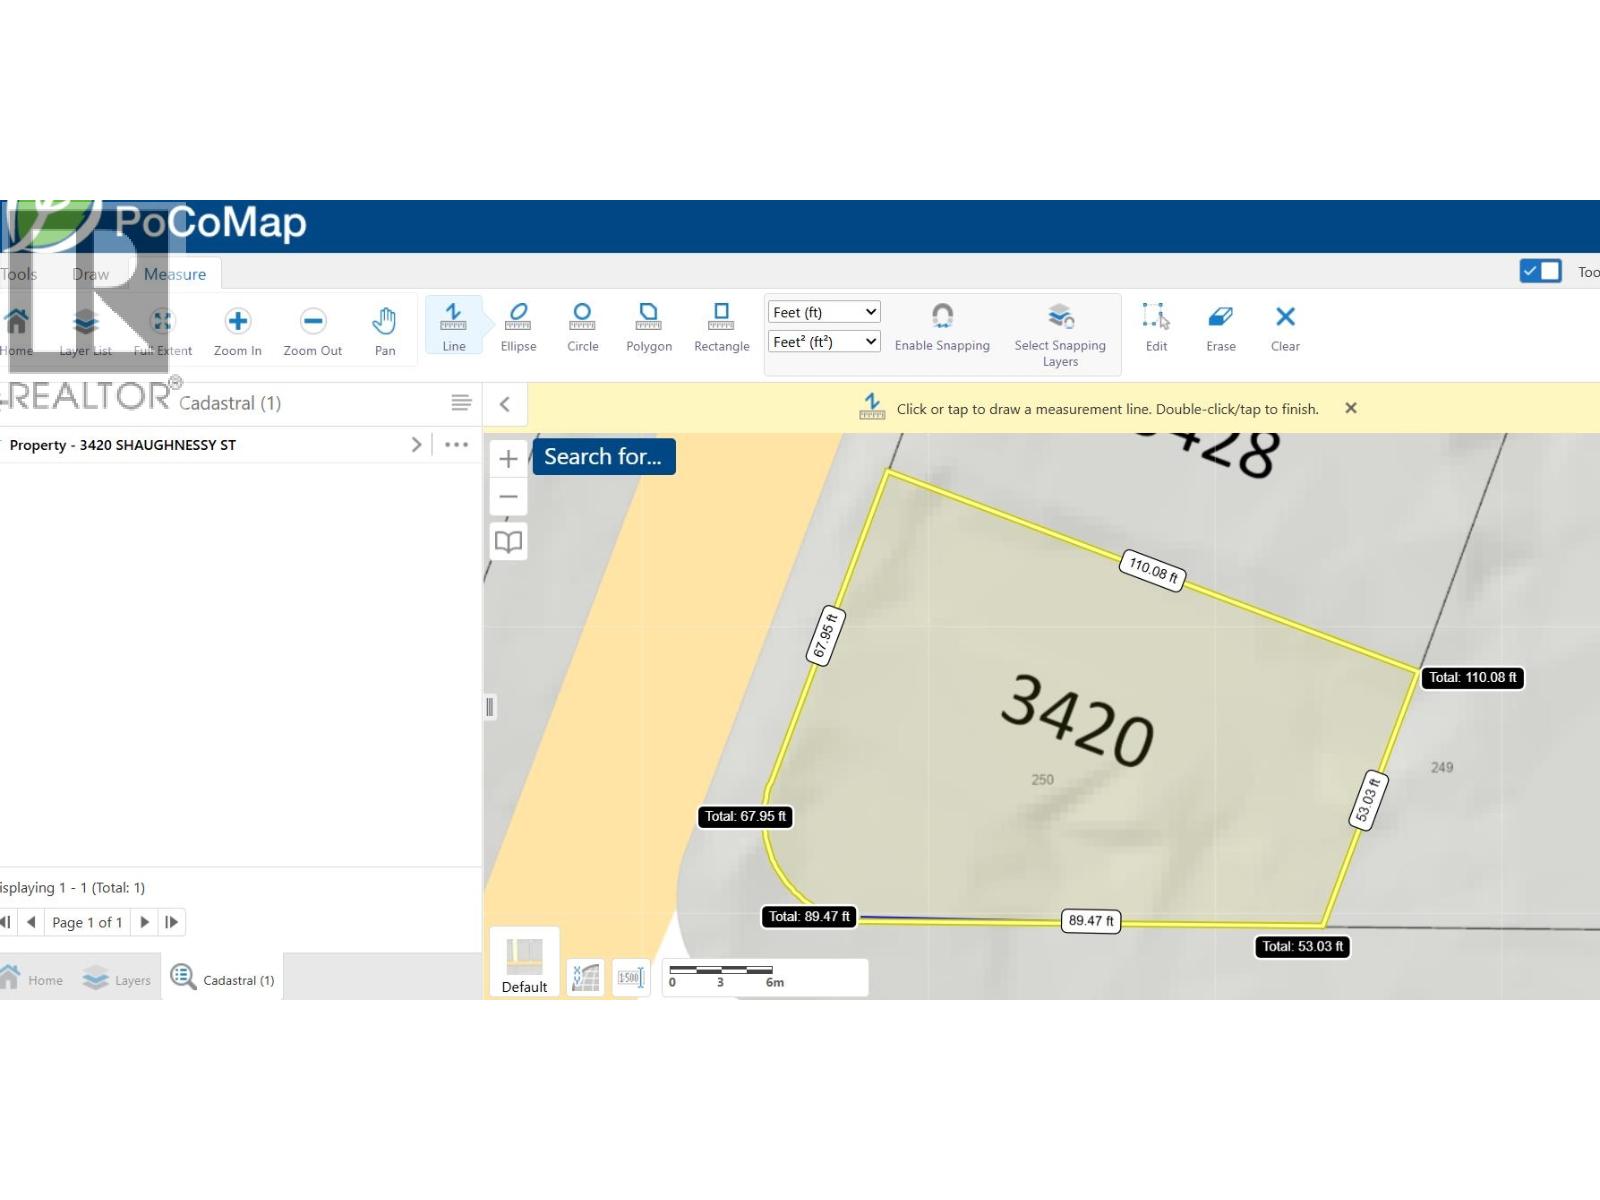The image size is (1600, 1200).
Task: Expand the 3420 Shaughnessy St property result
Action: click(x=416, y=445)
